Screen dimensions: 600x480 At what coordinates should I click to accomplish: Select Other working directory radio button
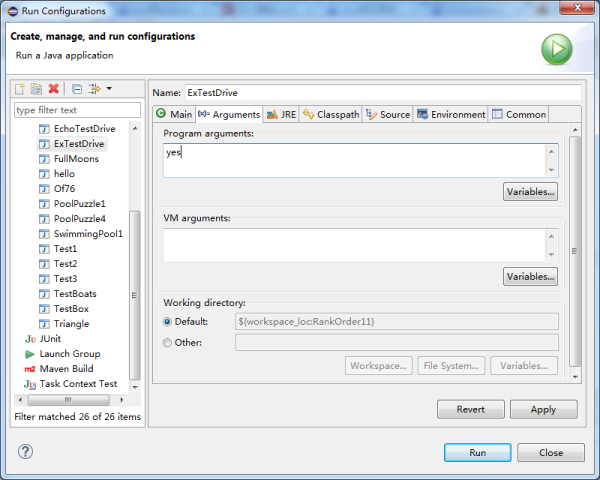[x=167, y=343]
